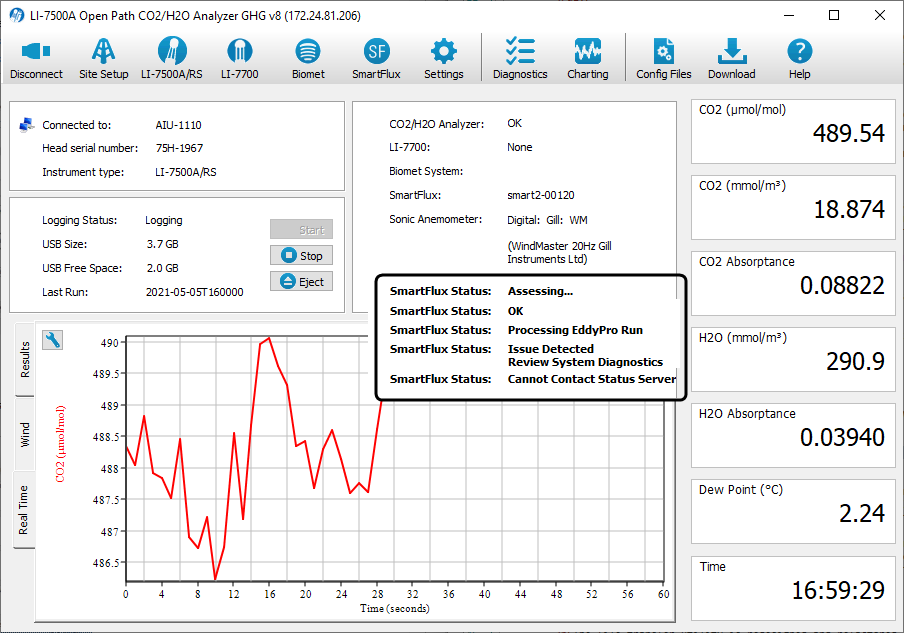Click the SmartFlux name smart2-00120
This screenshot has width=904, height=633.
coord(541,195)
